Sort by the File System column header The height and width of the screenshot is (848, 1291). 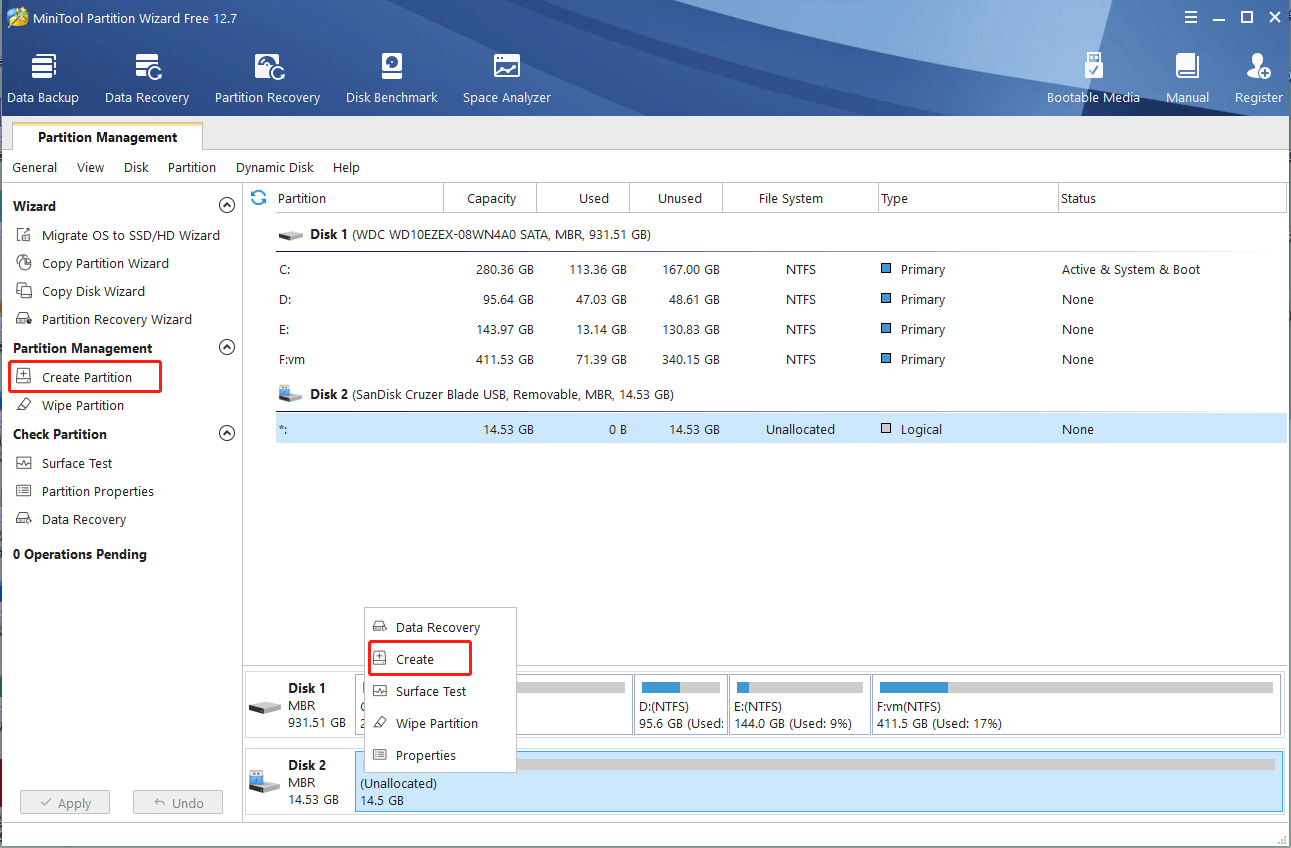(800, 198)
